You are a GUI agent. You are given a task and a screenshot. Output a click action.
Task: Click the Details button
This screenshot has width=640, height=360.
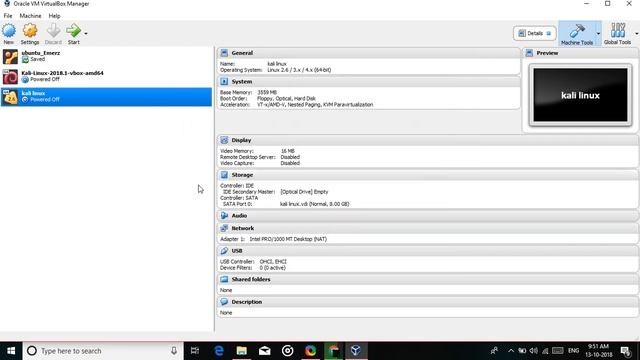(x=534, y=33)
